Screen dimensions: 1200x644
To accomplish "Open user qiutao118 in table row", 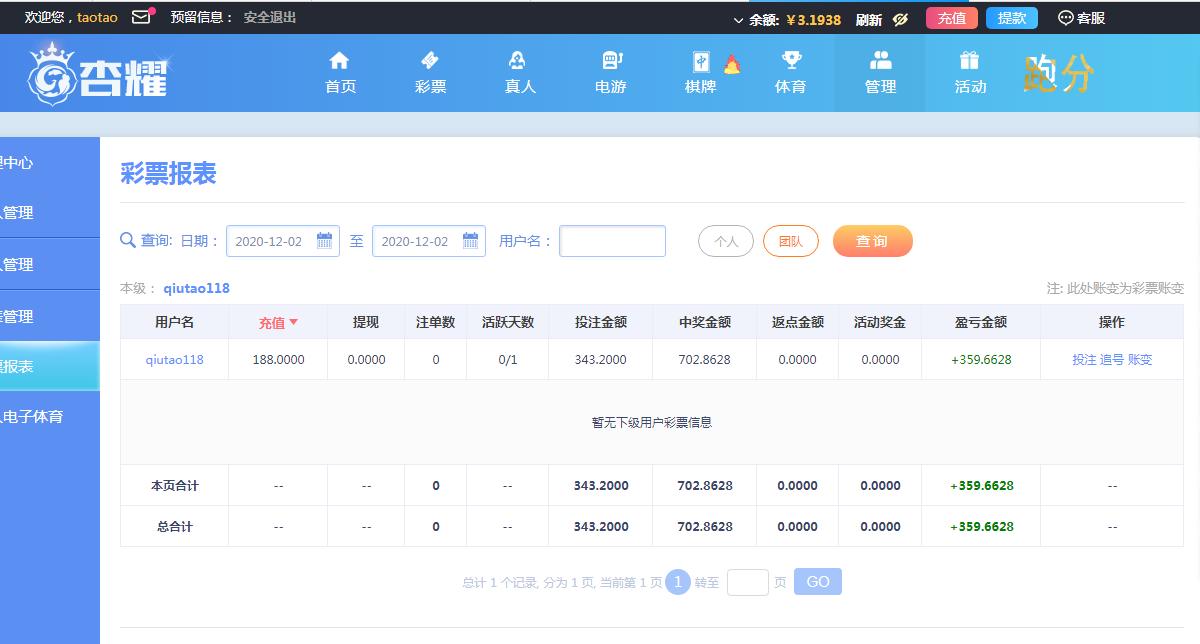I will pos(174,359).
